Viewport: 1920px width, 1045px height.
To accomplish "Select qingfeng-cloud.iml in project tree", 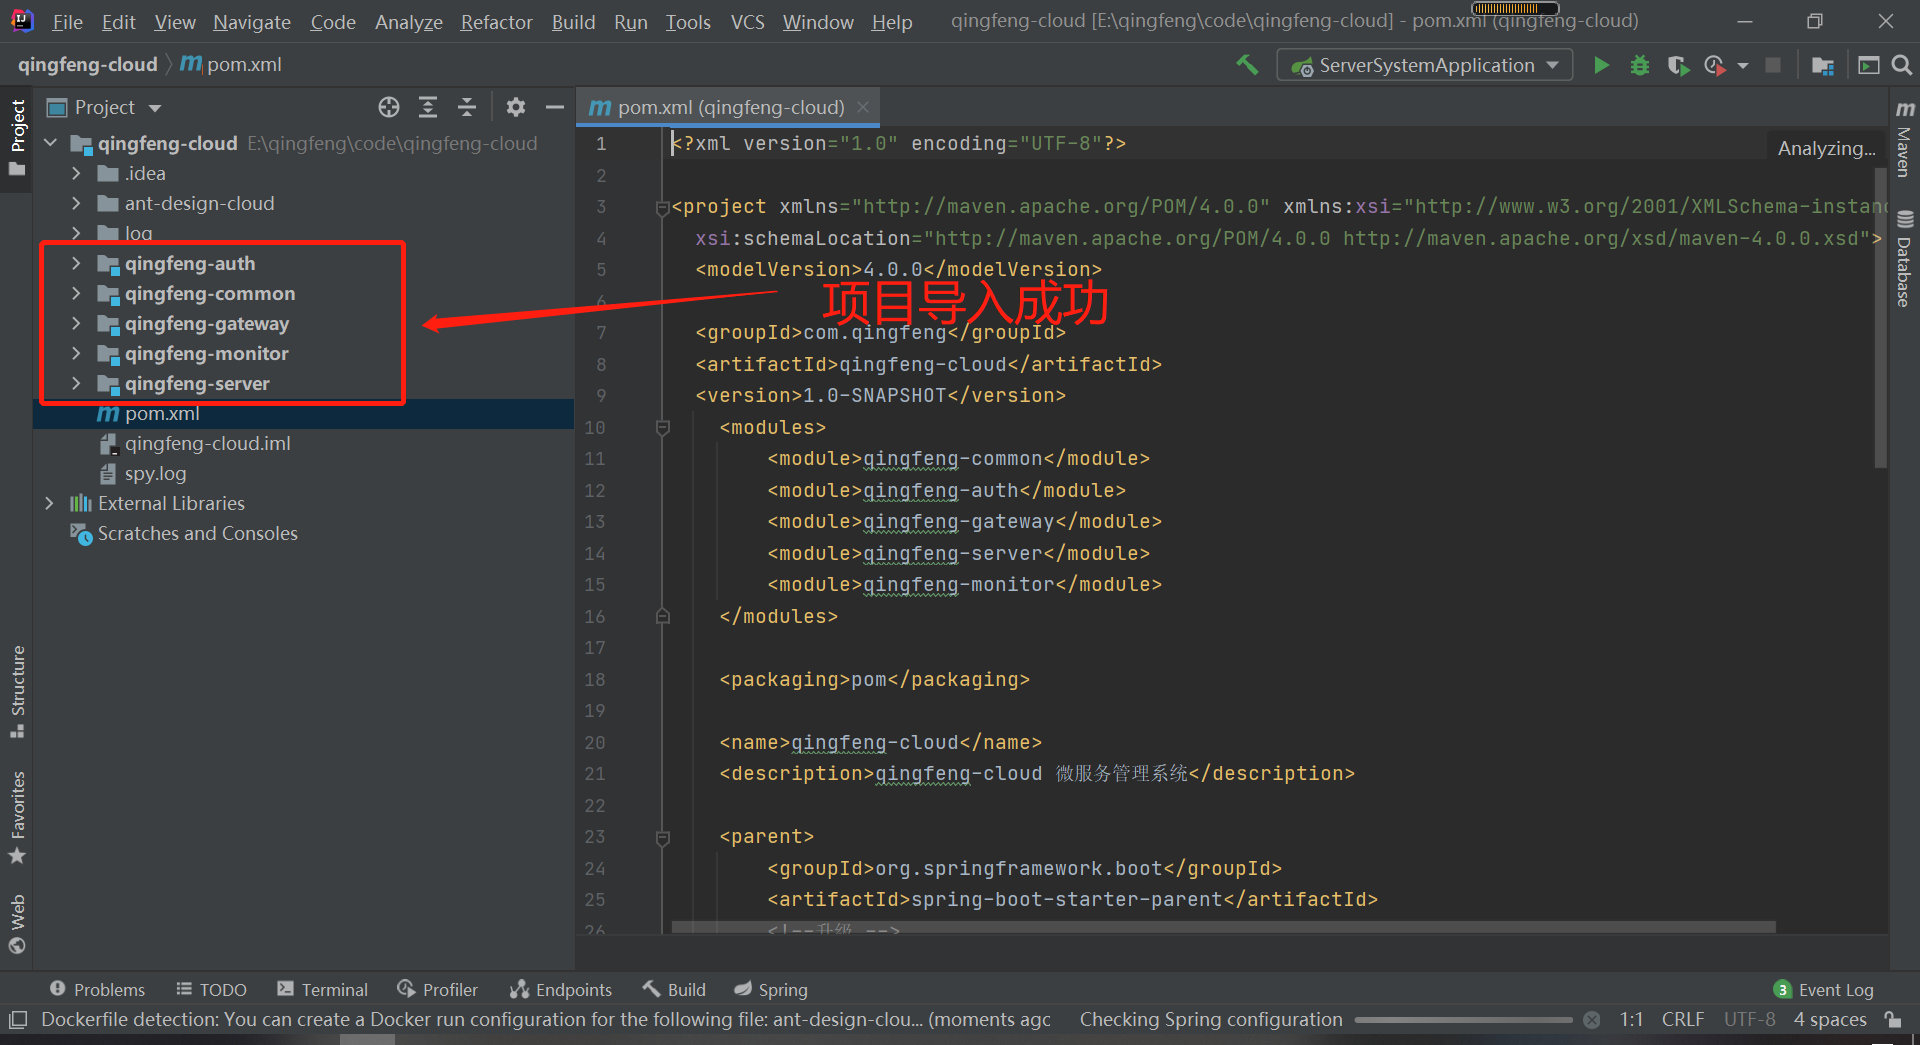I will (207, 443).
